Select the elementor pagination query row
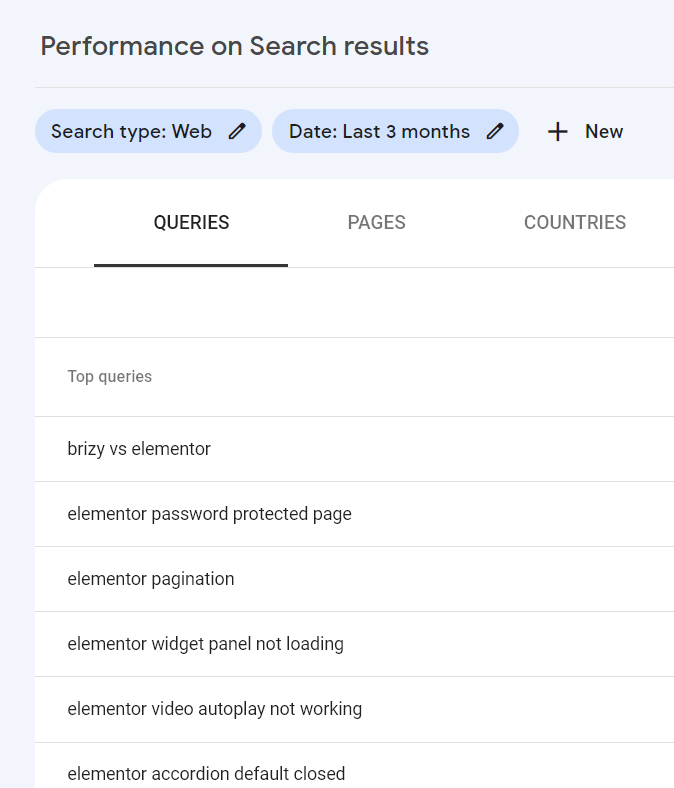Viewport: 674px width, 788px height. [x=354, y=579]
